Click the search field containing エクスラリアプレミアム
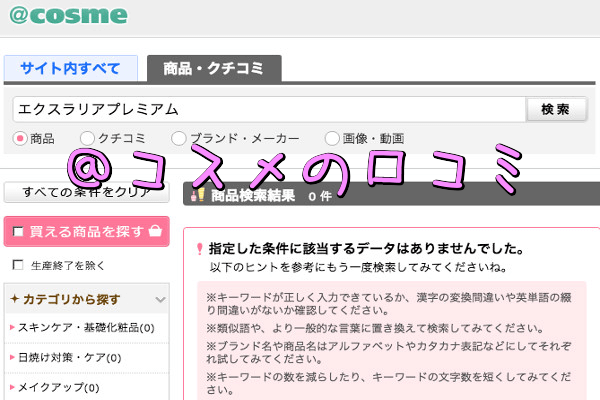This screenshot has height=400, width=600. 269,109
